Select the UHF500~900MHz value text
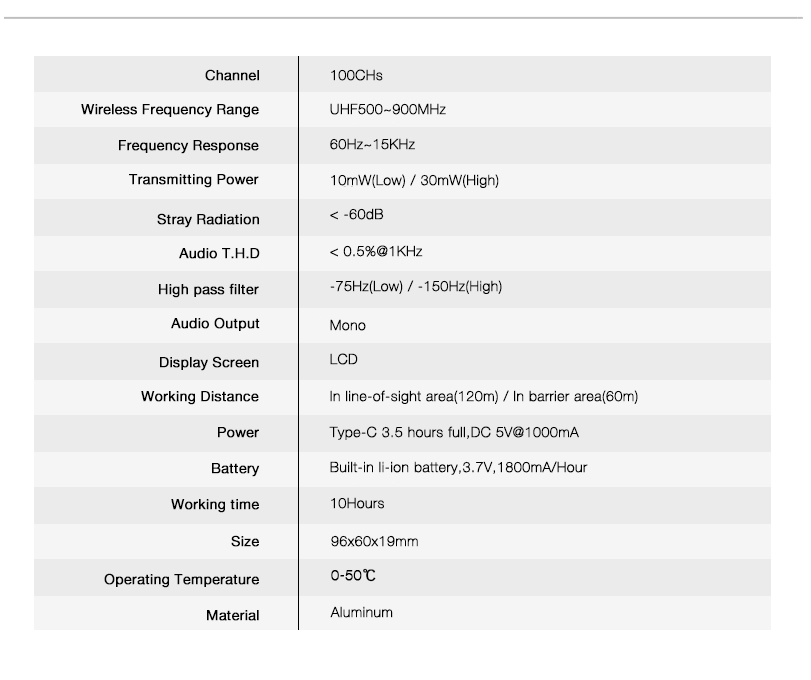 point(388,110)
